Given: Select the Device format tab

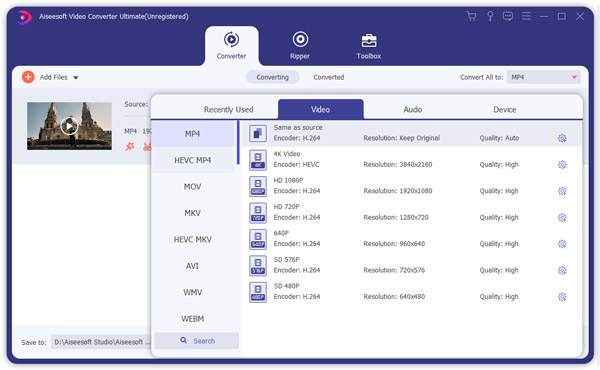Looking at the screenshot, I should click(504, 109).
